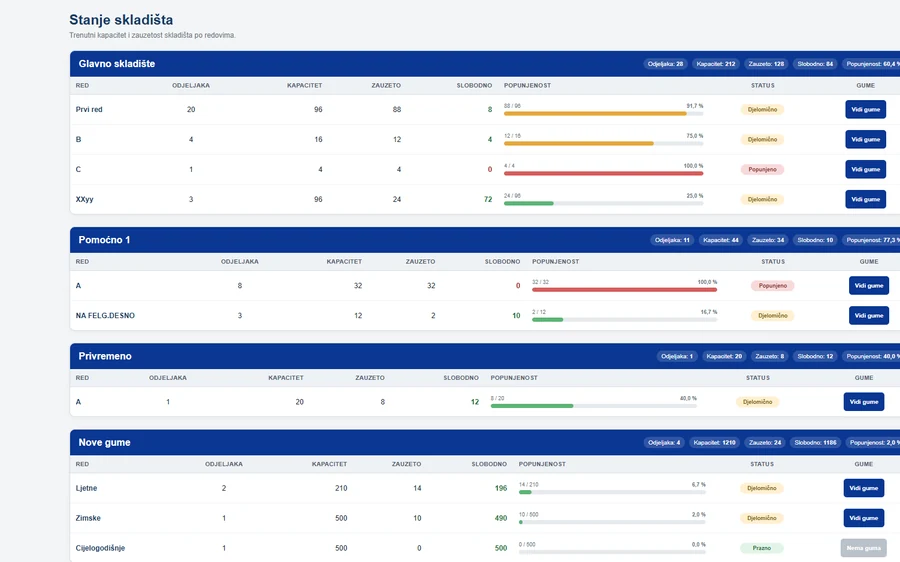Select the Cjelogodišnje row name

tap(100, 548)
